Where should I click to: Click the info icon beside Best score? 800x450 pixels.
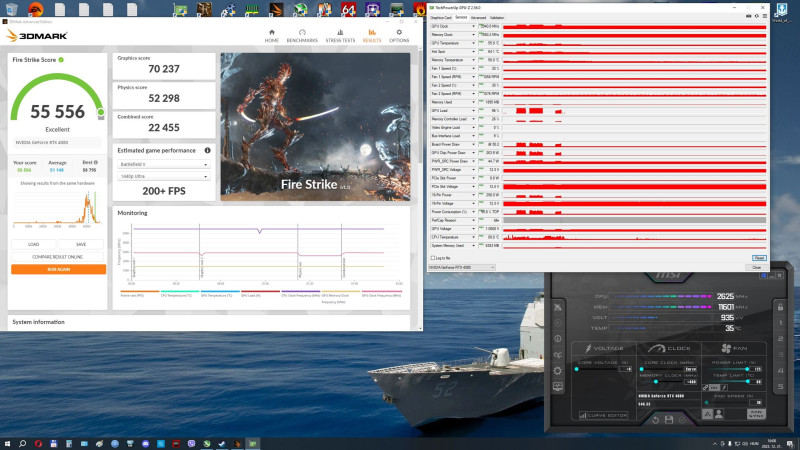coord(95,162)
